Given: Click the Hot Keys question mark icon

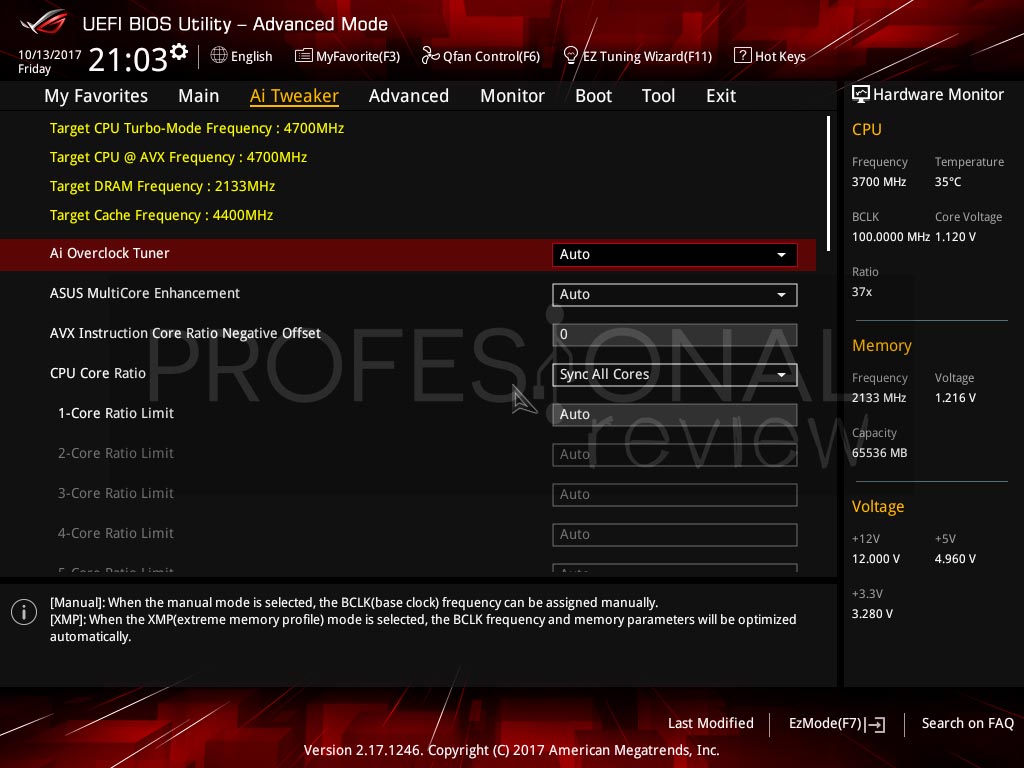Looking at the screenshot, I should coord(743,56).
